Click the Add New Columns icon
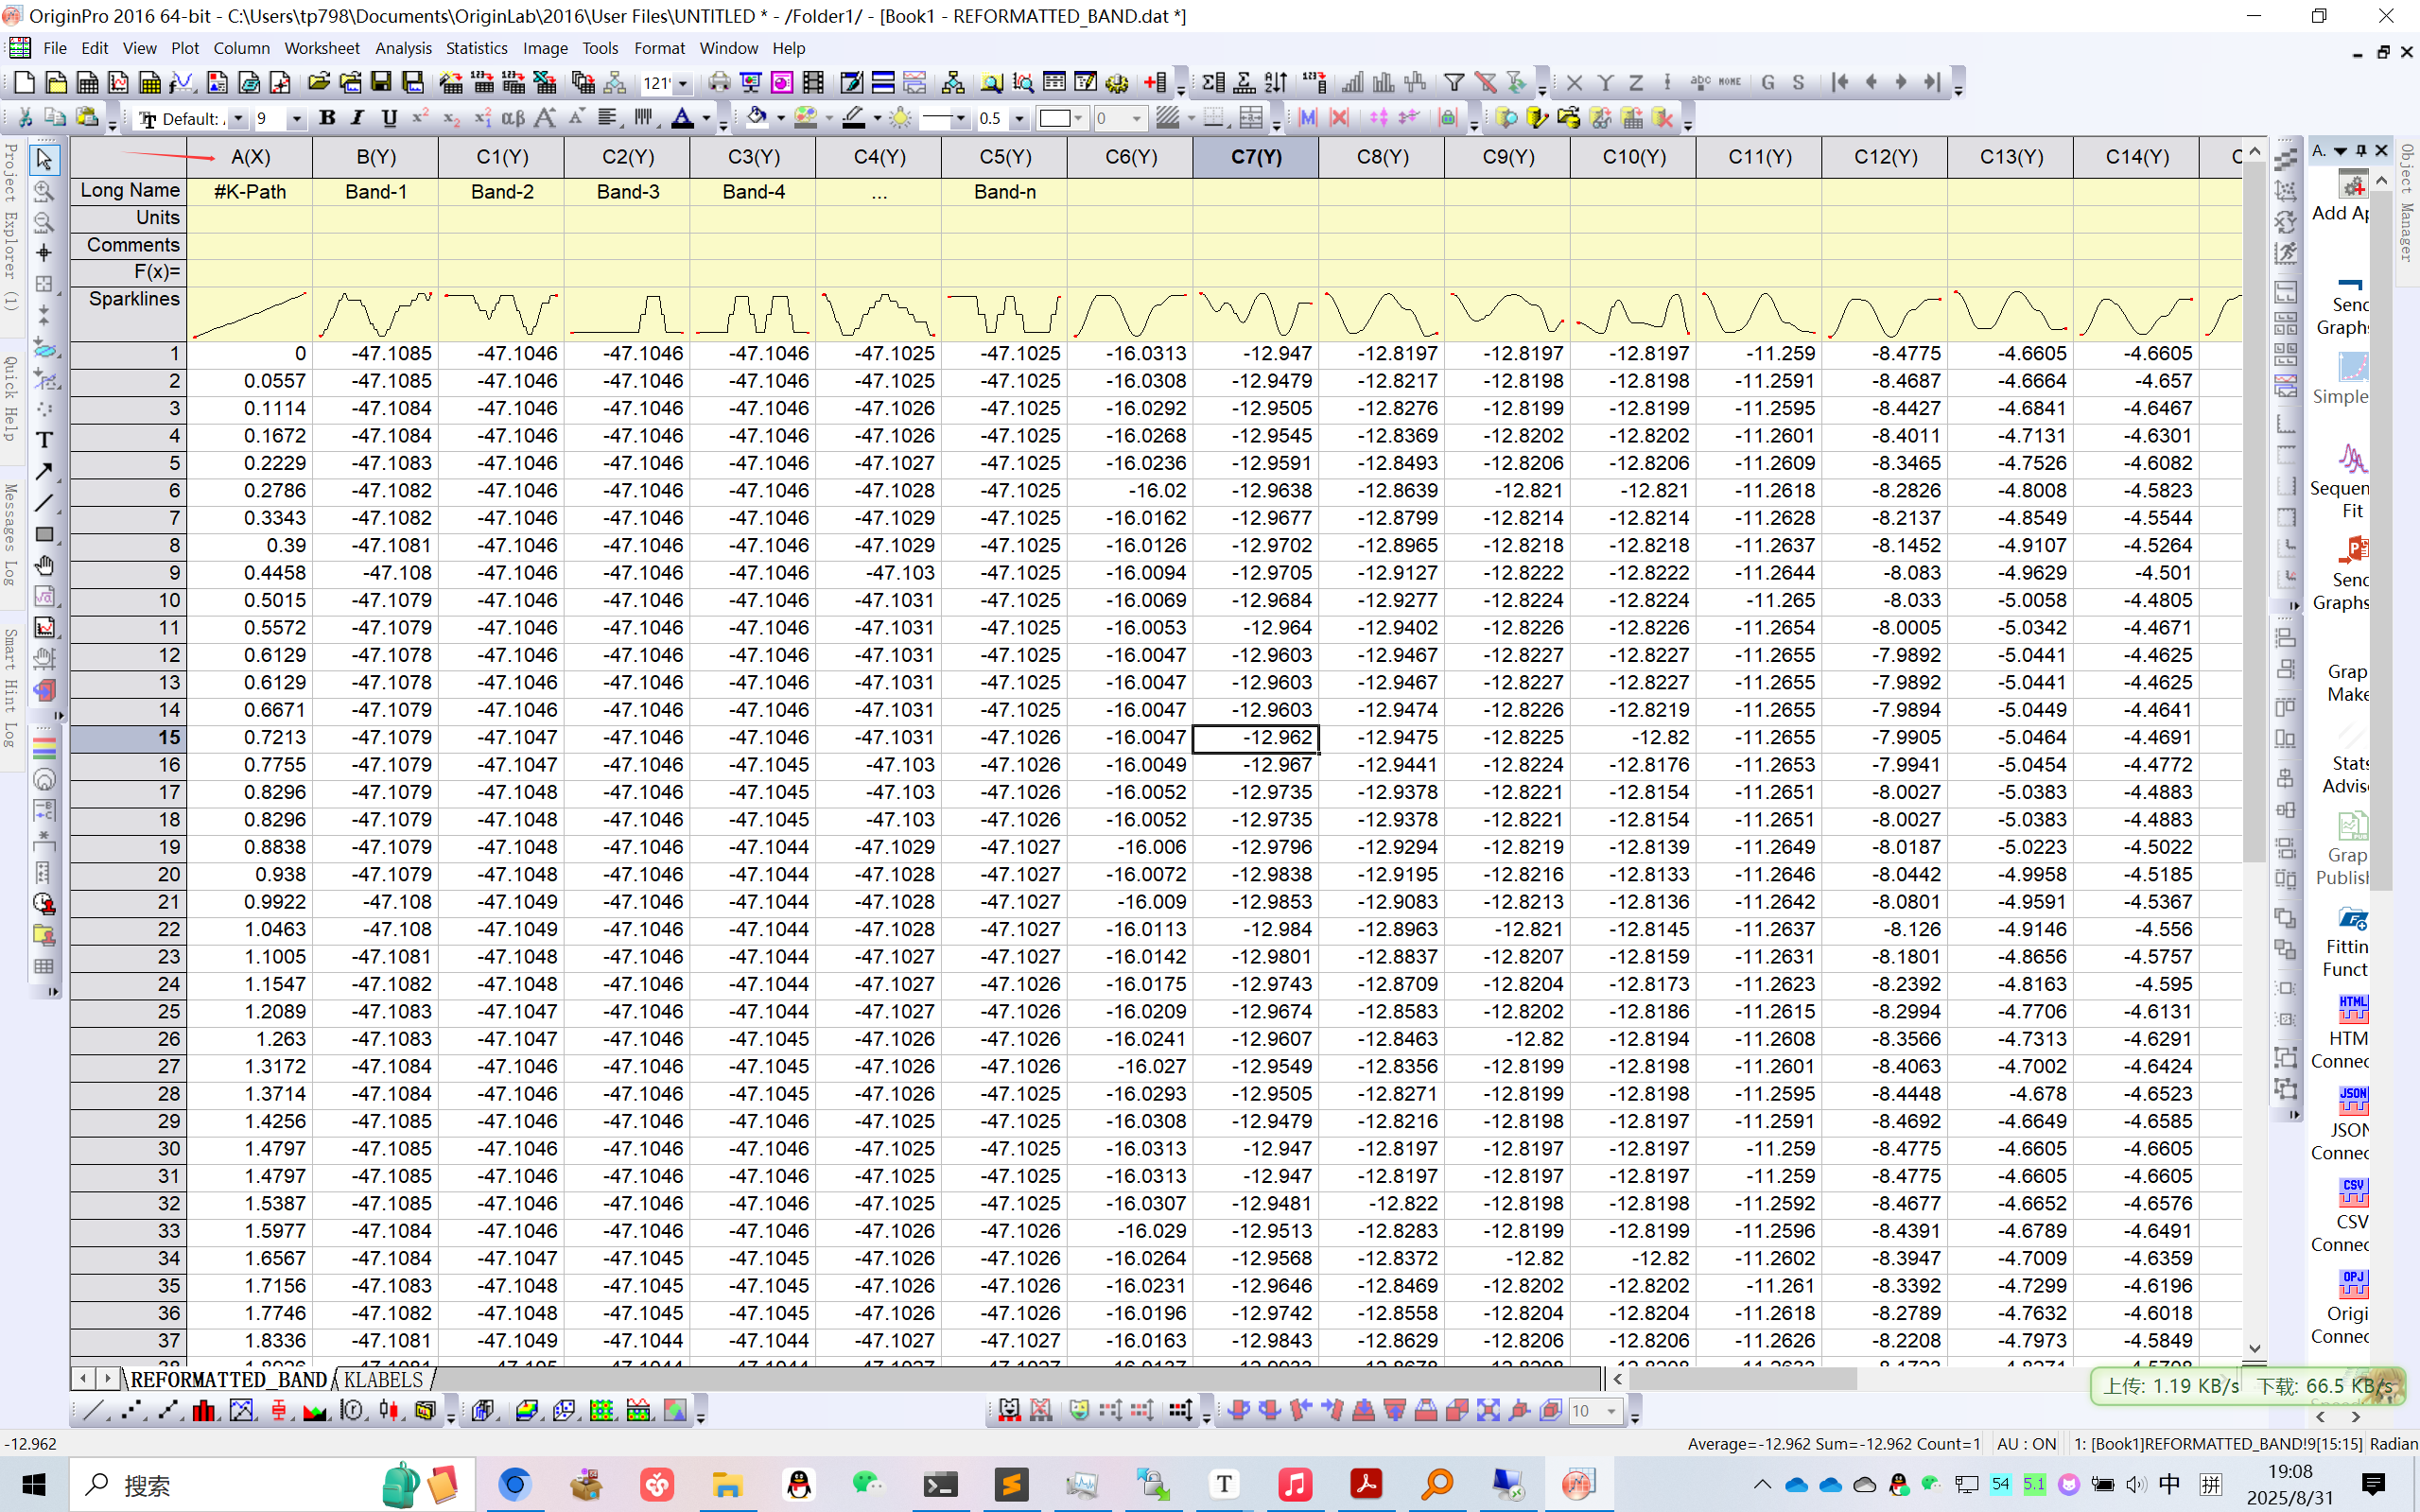Viewport: 2420px width, 1512px height. coord(1156,83)
